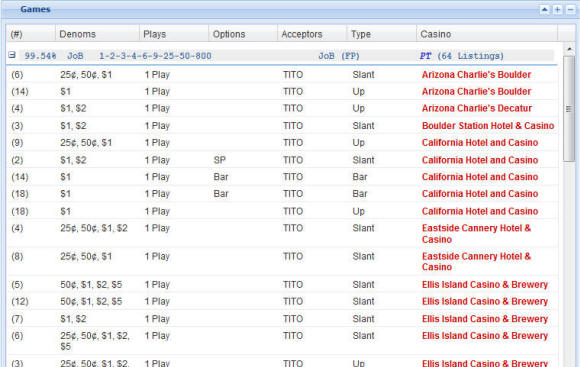Open Arizona Charlie's Boulder link in Slant row
Viewport: 580px width, 367px height.
pyautogui.click(x=476, y=75)
